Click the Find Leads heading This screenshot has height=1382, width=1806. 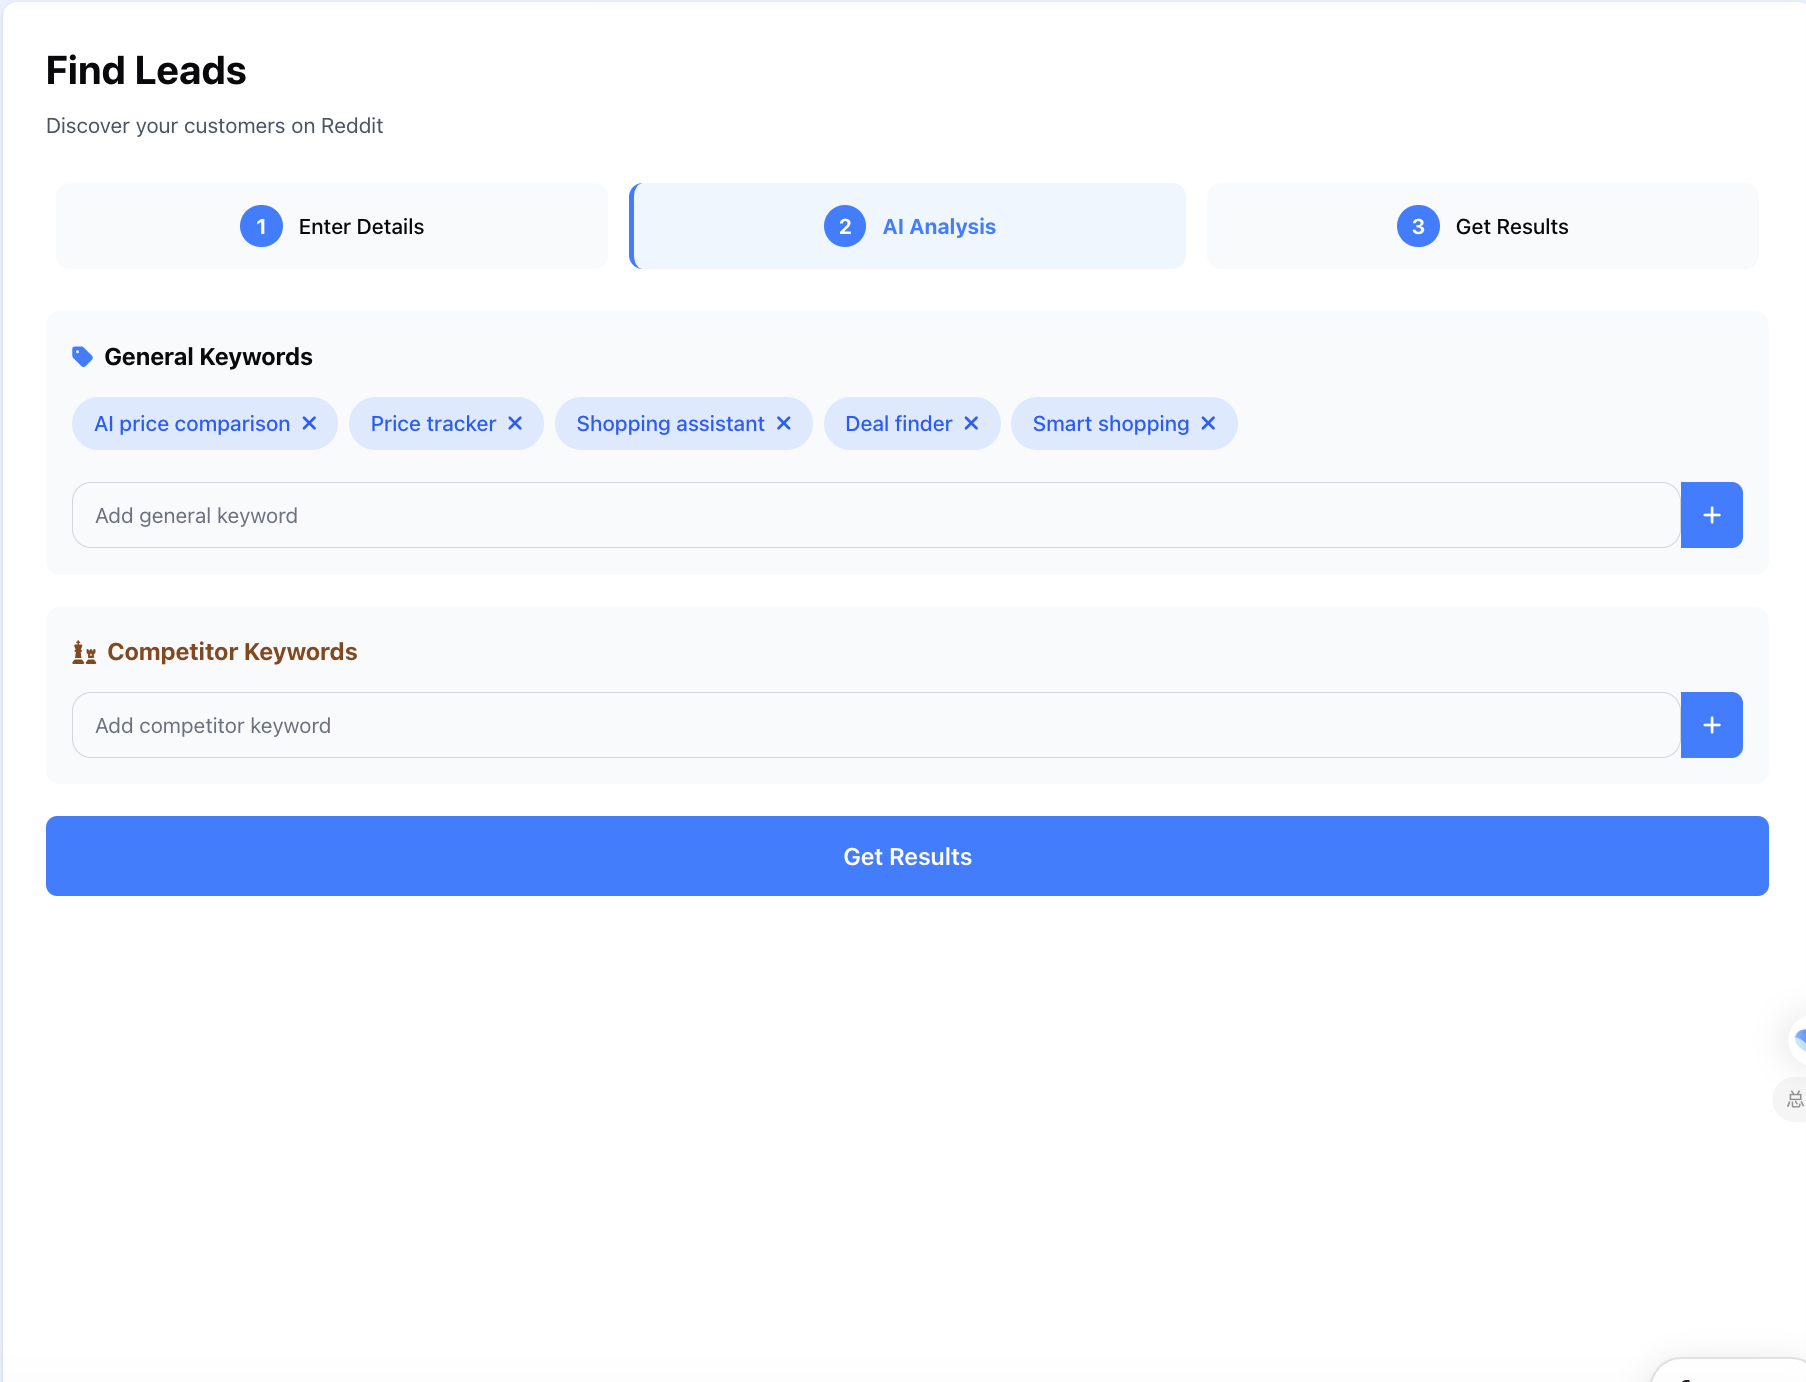pyautogui.click(x=146, y=71)
